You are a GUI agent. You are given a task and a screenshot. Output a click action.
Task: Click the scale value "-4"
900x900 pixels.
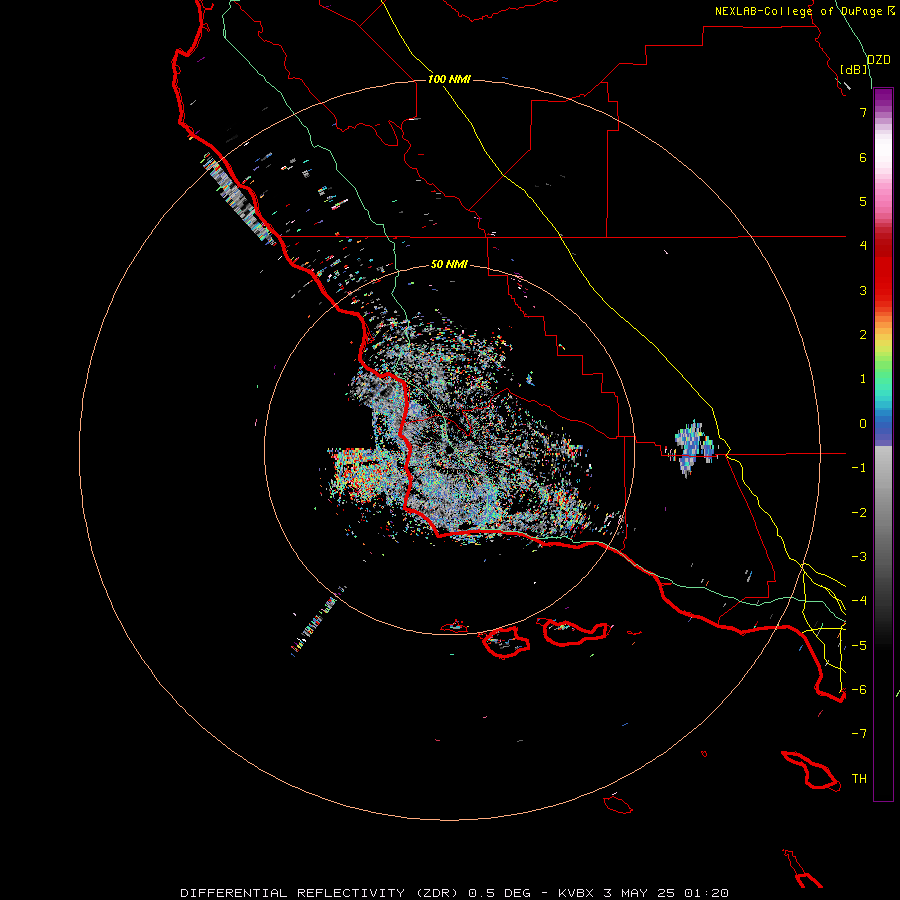859,601
